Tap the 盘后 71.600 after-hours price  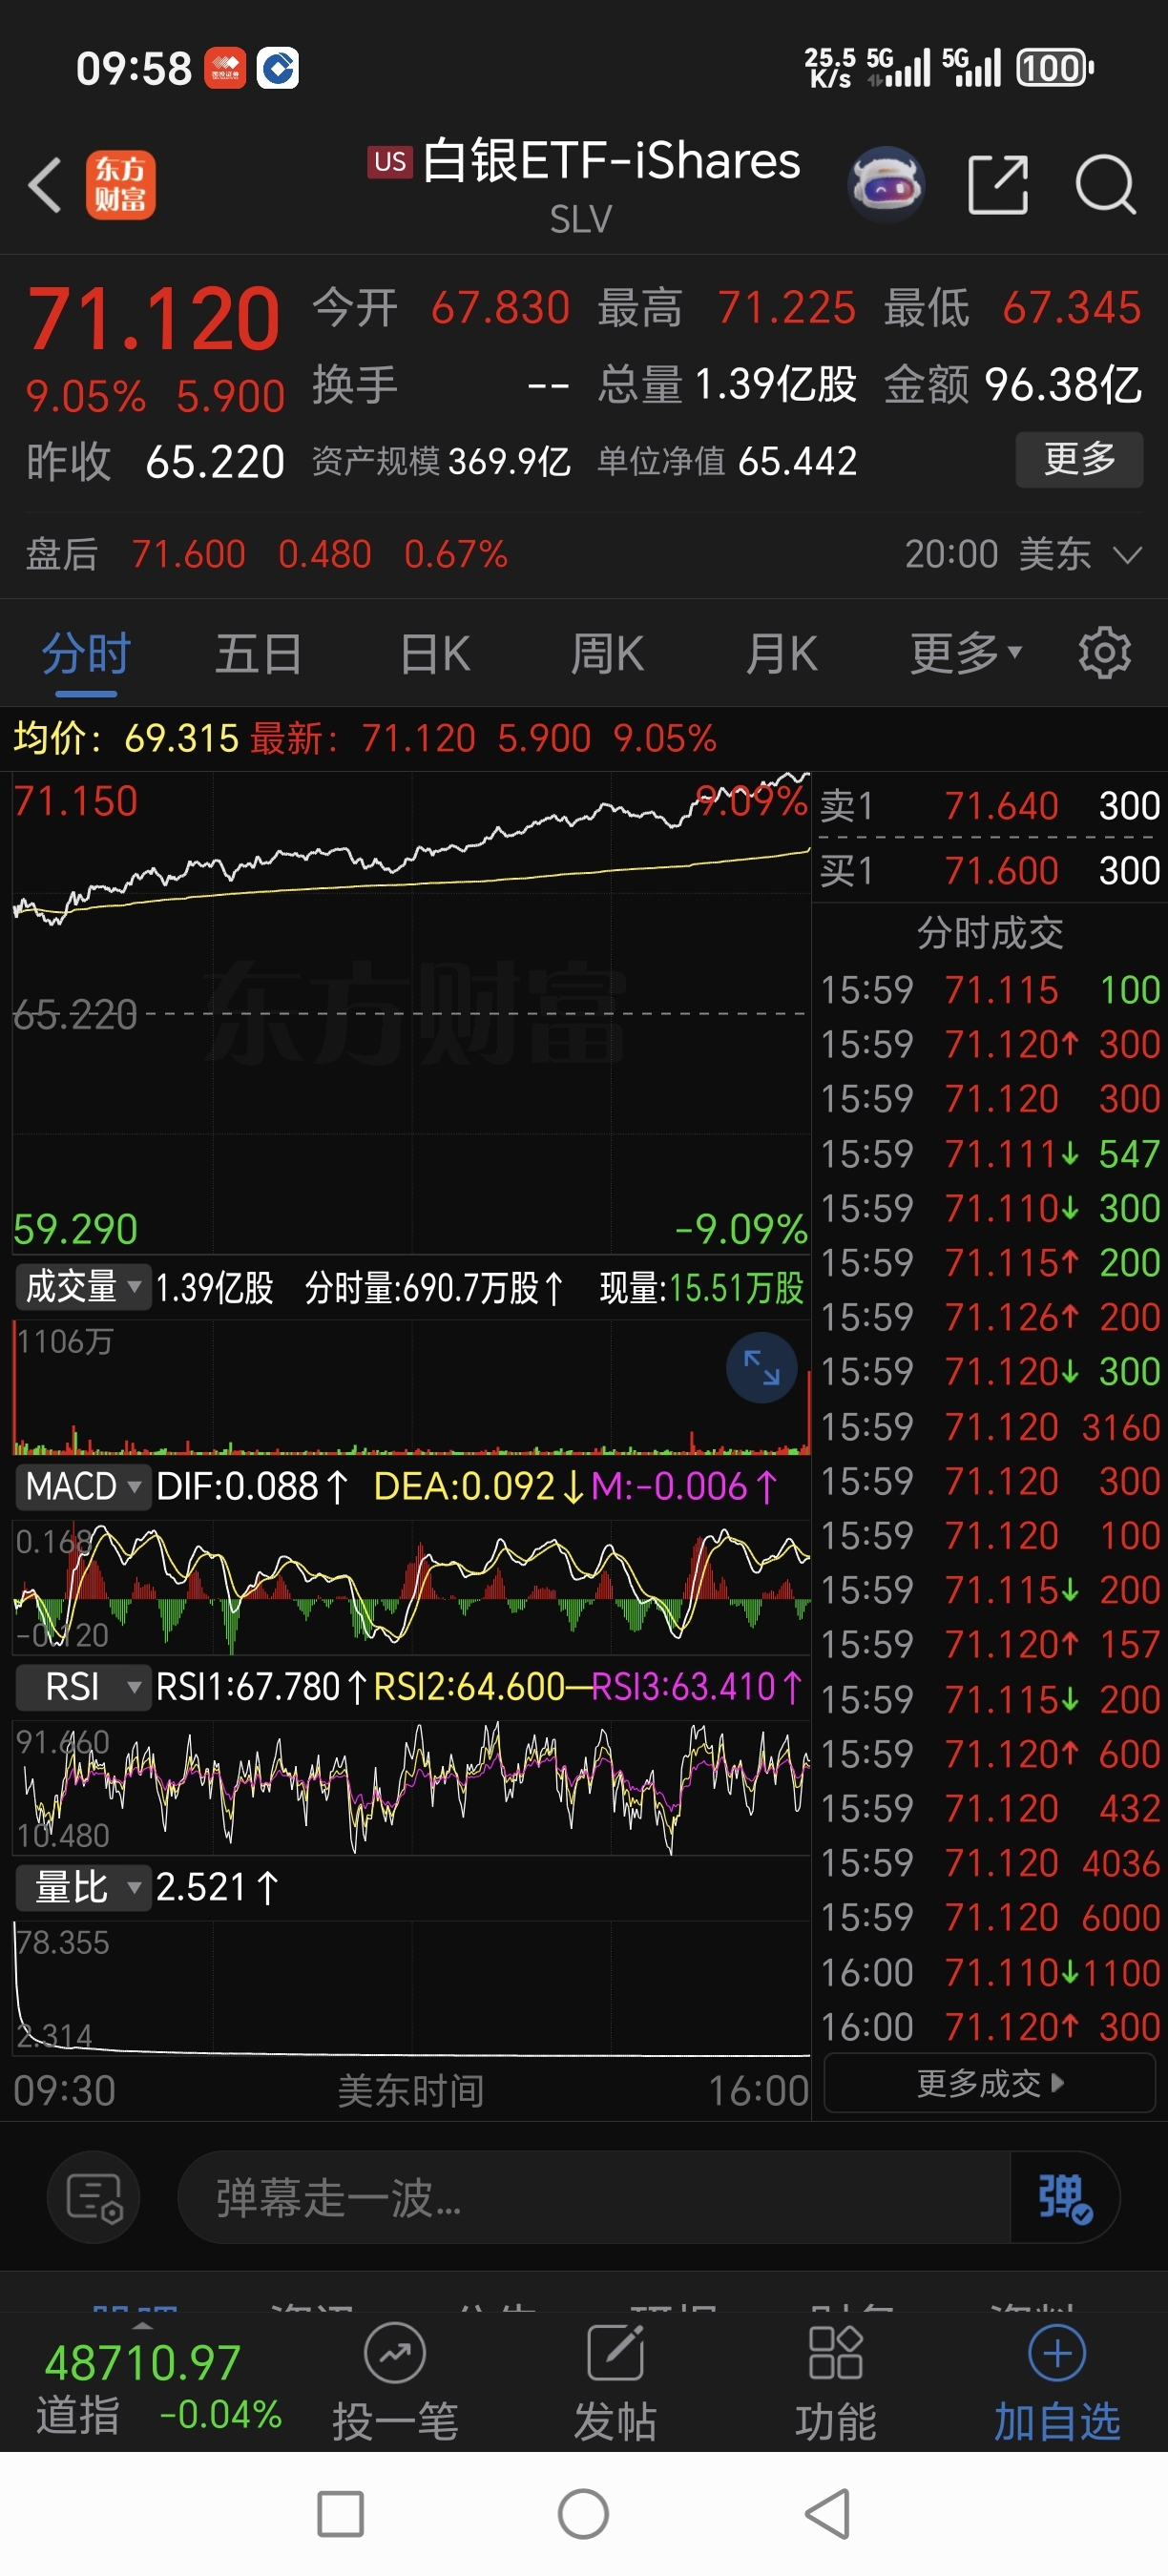click(188, 554)
